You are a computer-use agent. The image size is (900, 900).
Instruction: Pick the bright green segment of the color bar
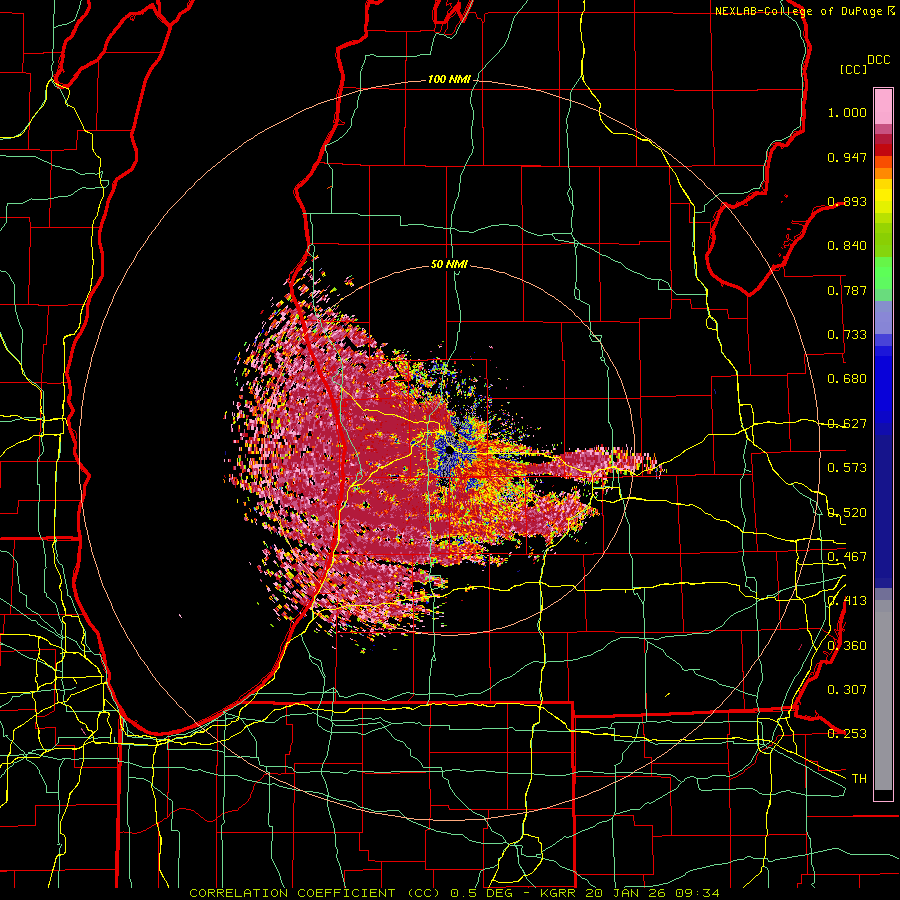[x=883, y=273]
